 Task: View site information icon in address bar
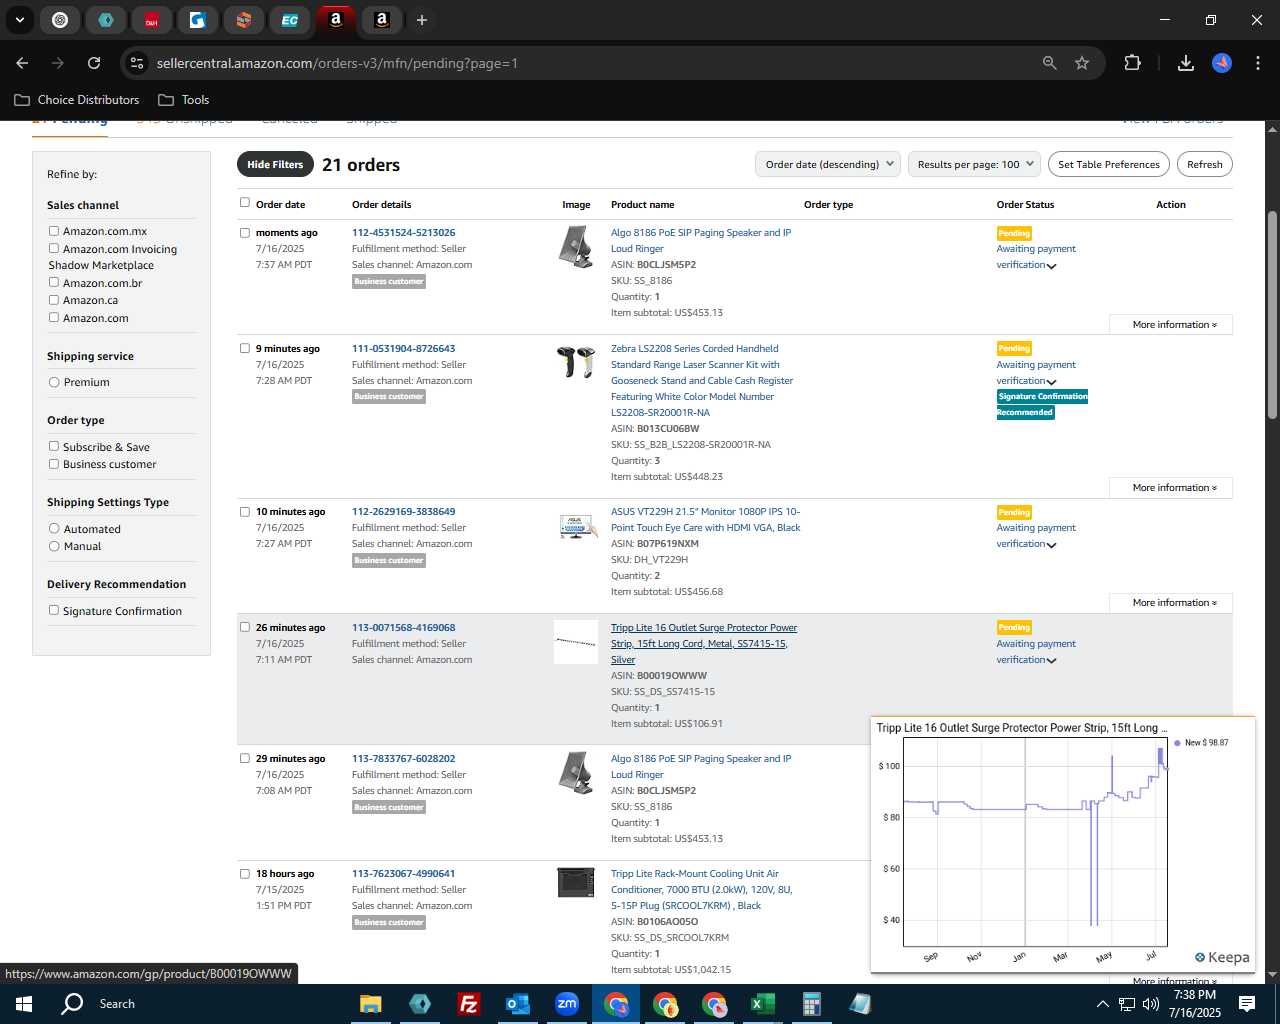point(137,63)
